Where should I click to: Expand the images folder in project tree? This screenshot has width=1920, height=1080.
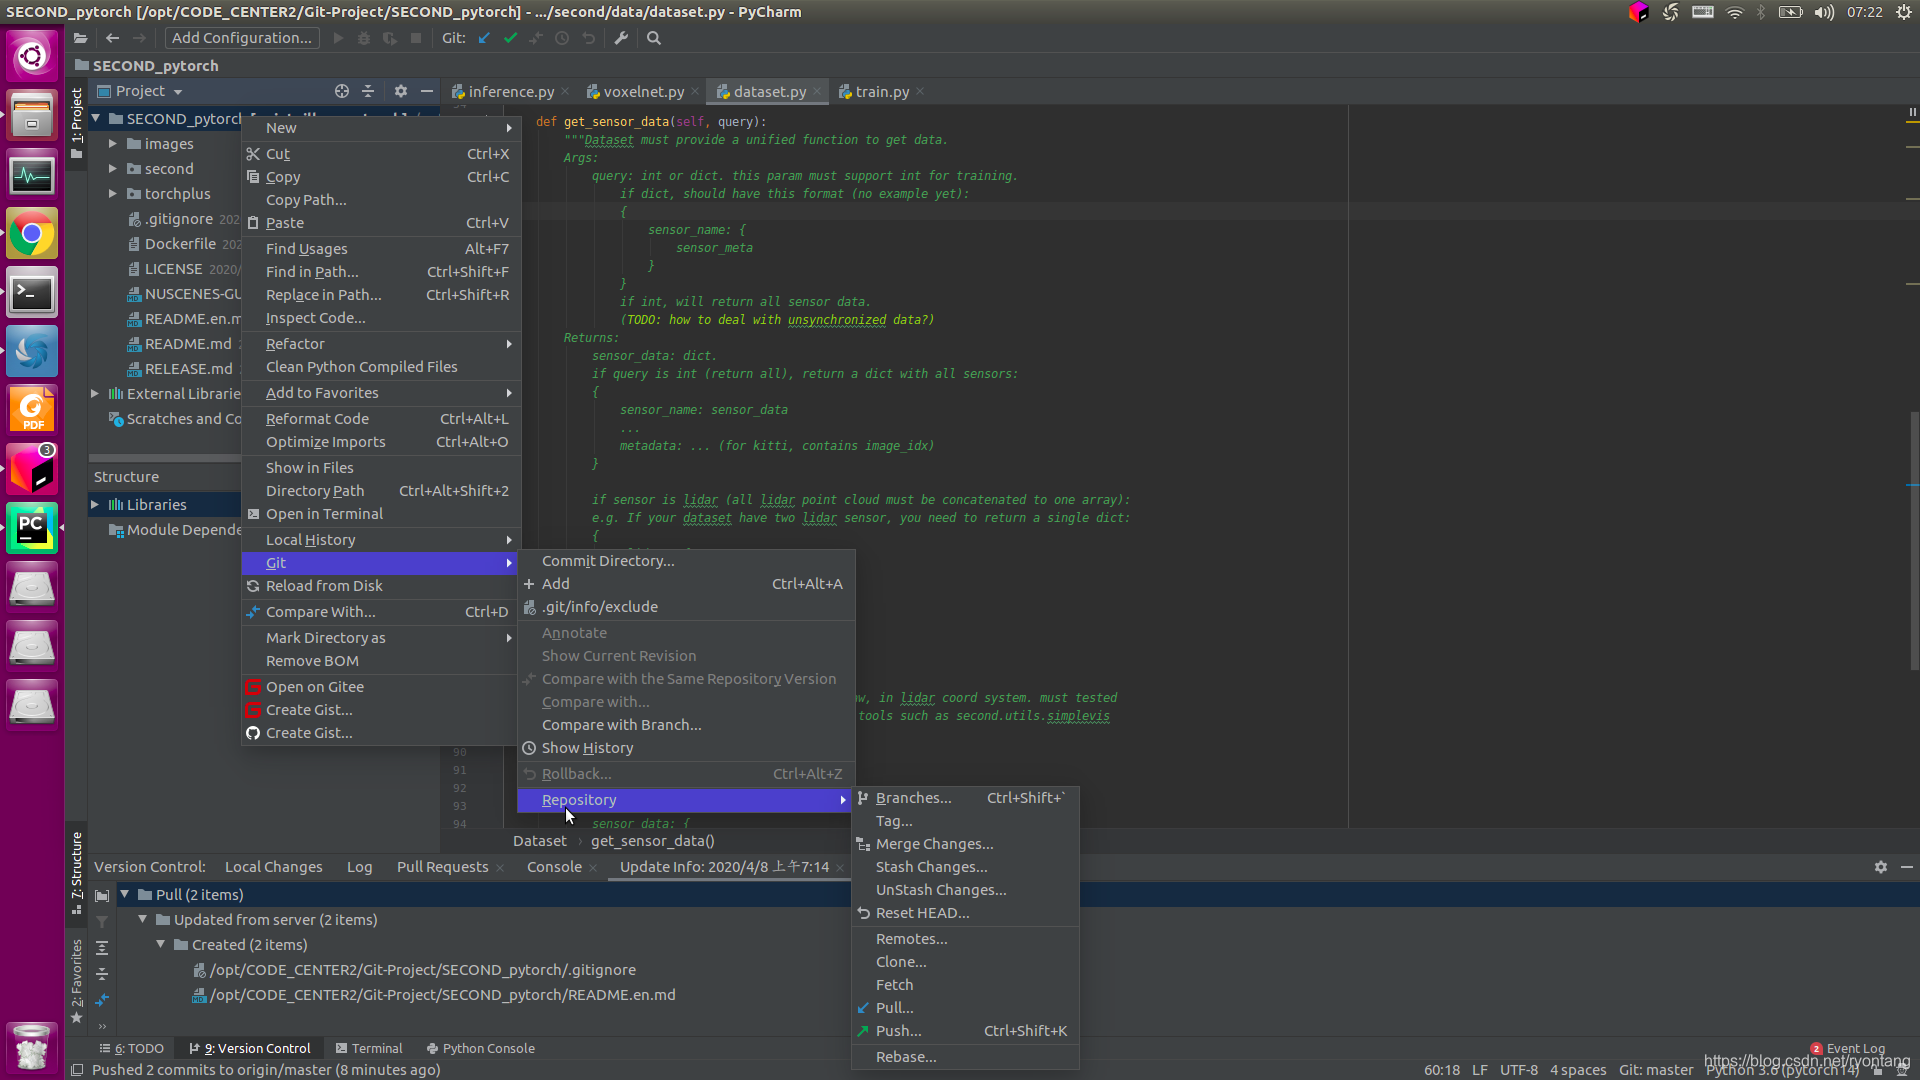113,144
